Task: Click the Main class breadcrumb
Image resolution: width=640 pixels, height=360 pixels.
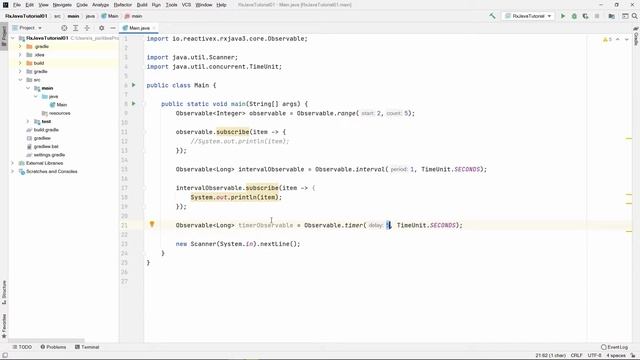Action: (110, 16)
